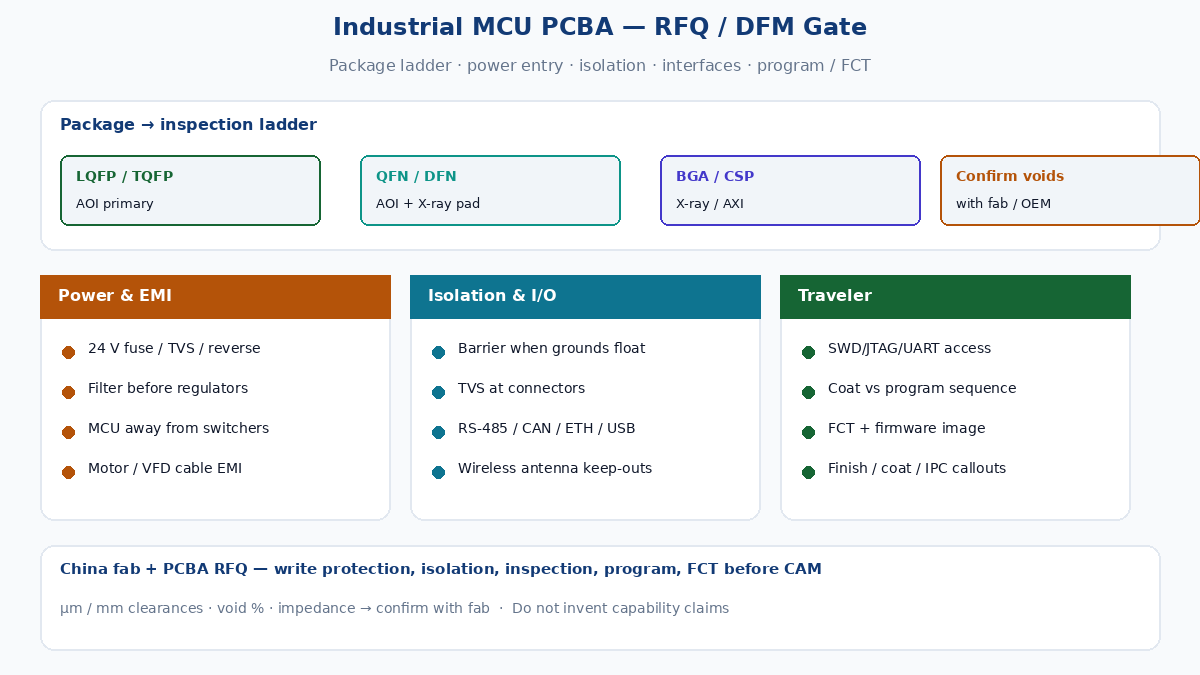Select the Confirm voids card
This screenshot has height=675, width=1200.
(1070, 190)
